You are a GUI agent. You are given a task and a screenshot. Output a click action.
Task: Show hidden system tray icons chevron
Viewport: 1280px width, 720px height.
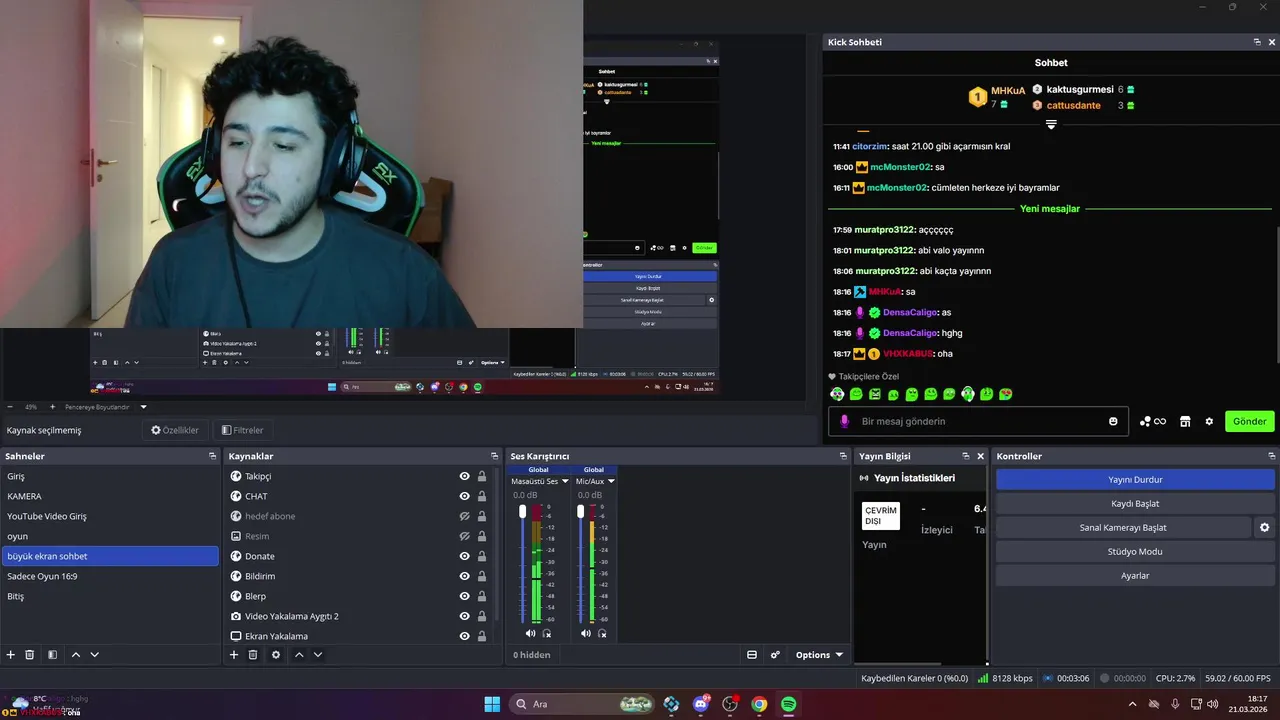1132,704
